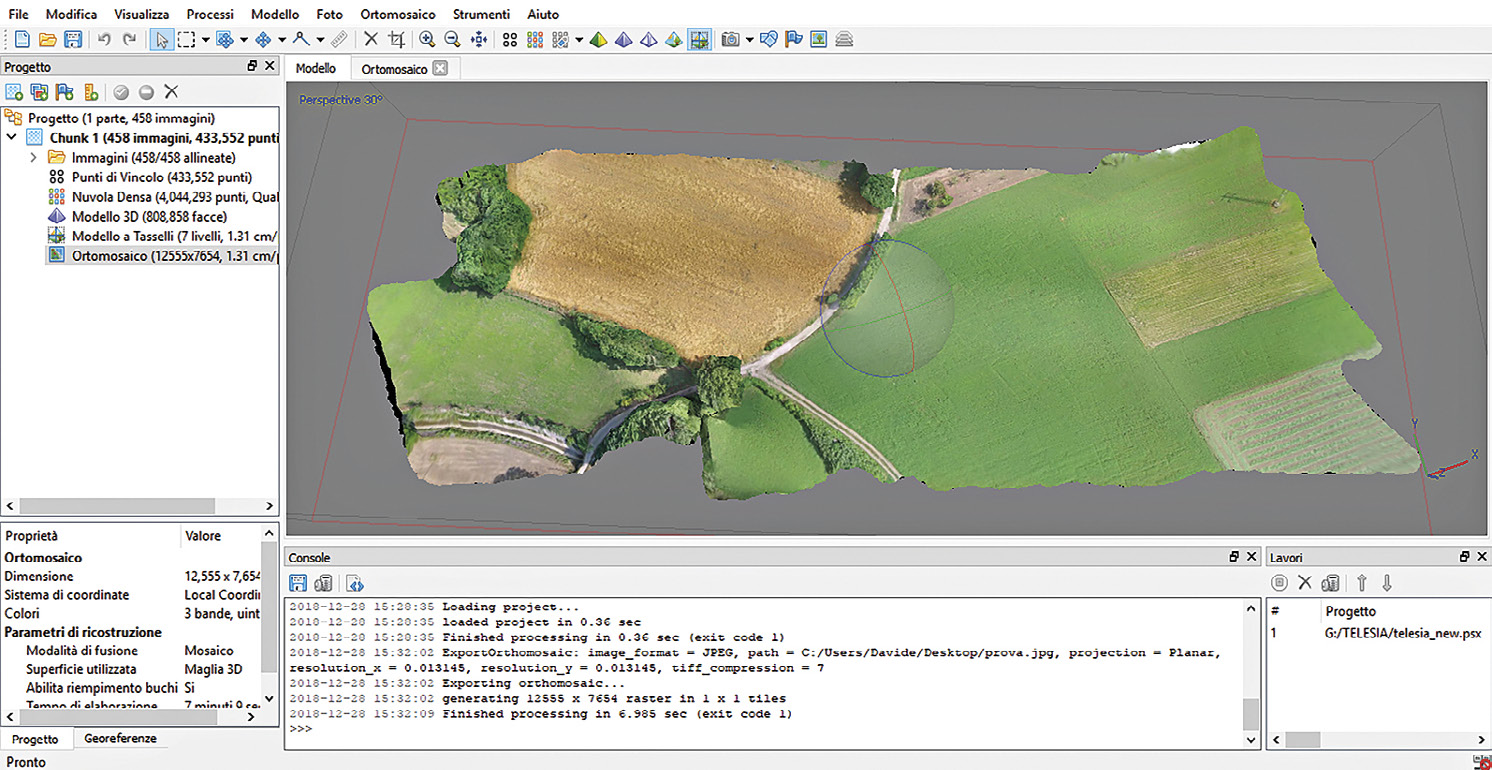Close the Ortomosaico tab
This screenshot has height=770, width=1492.
(x=440, y=69)
